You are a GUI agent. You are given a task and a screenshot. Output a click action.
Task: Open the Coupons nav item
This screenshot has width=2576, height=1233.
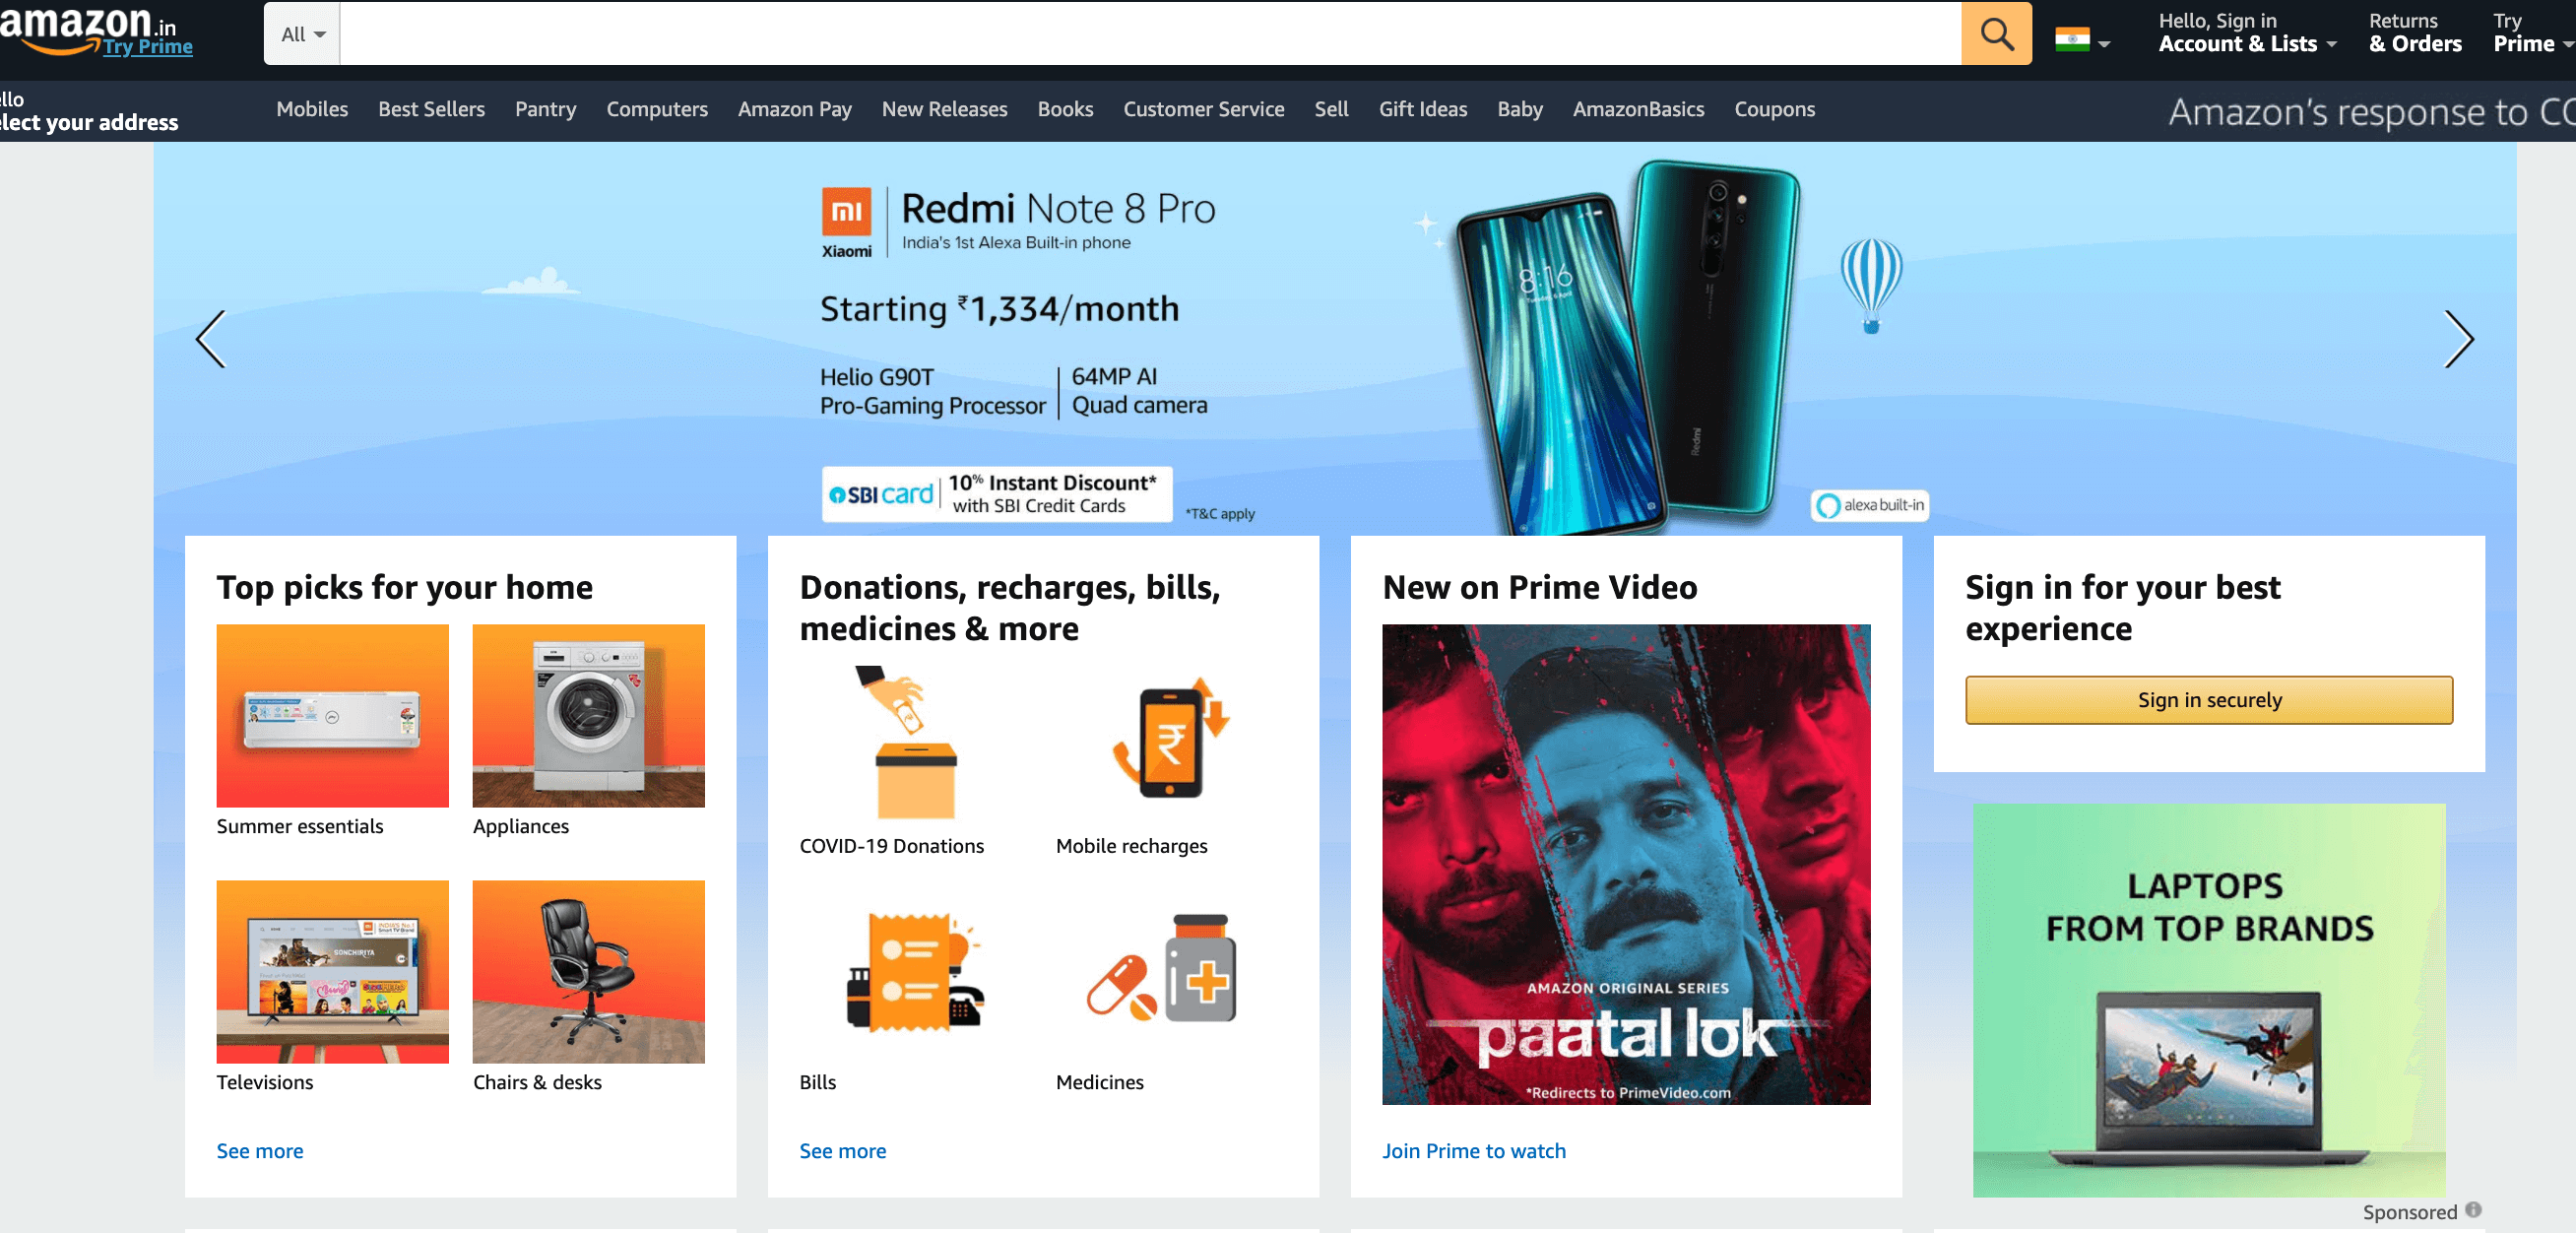tap(1774, 109)
